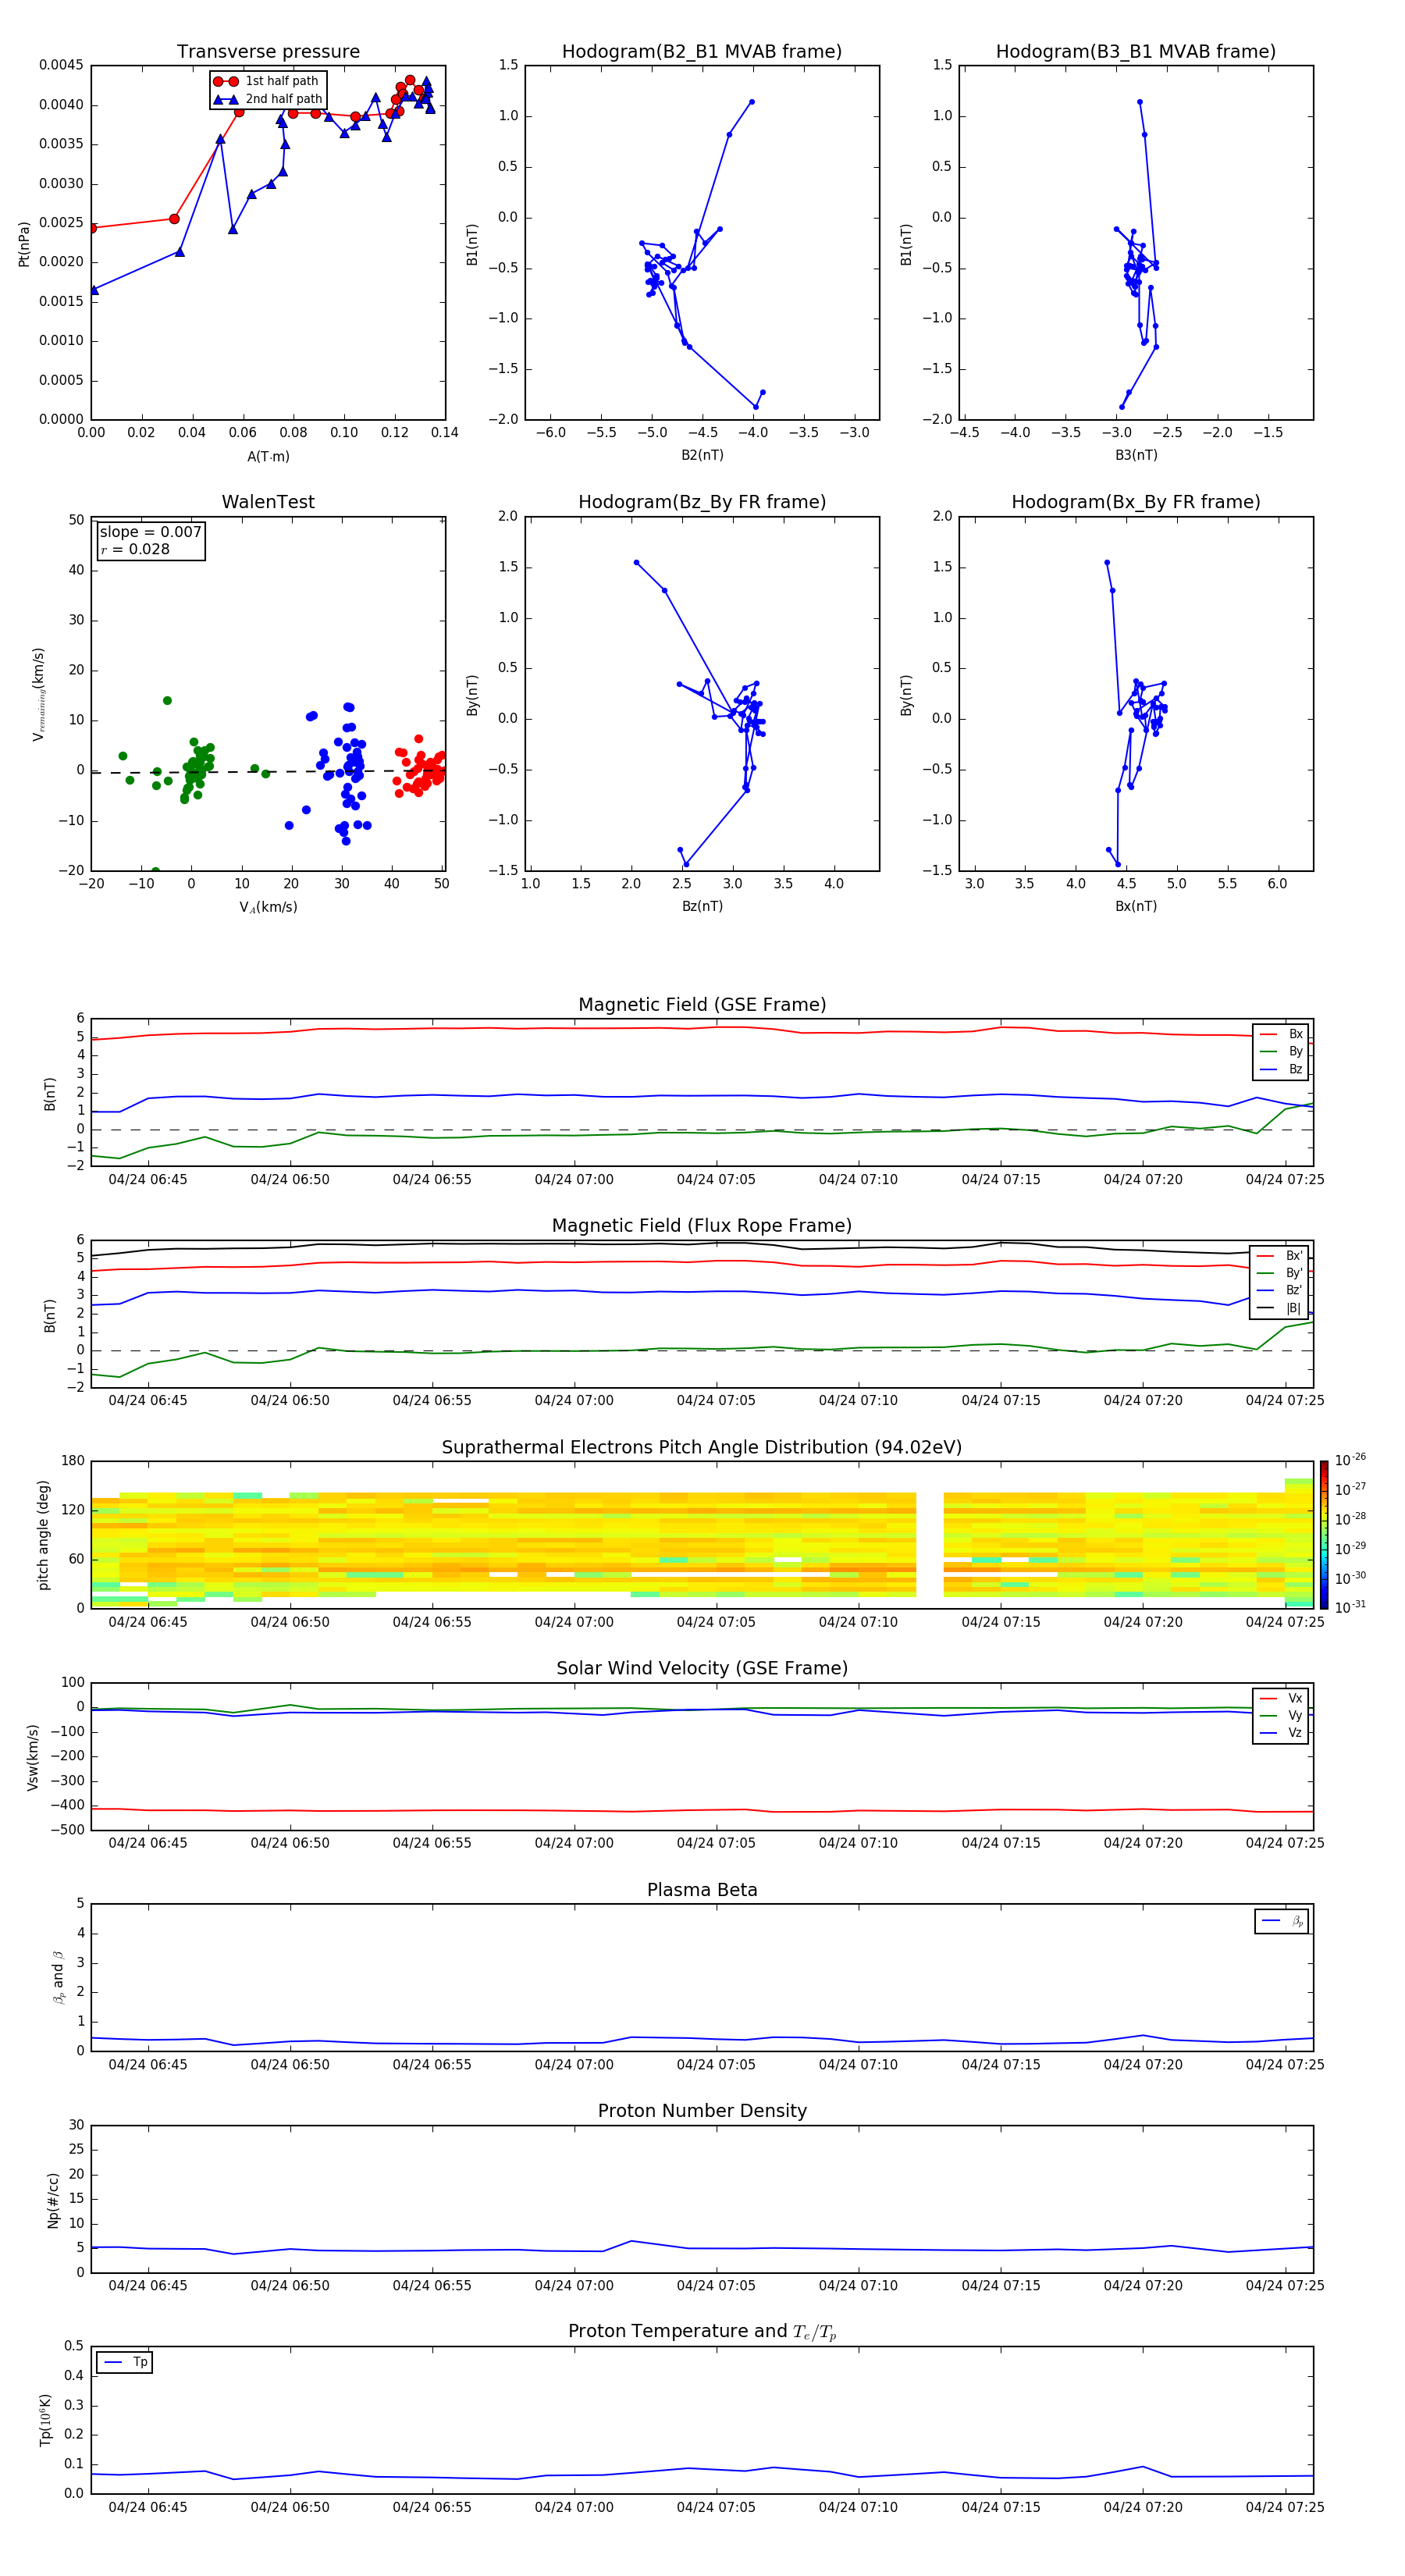The height and width of the screenshot is (2576, 1405).
Task: Click the "Bz(nT)" x-axis label
Action: (x=702, y=906)
